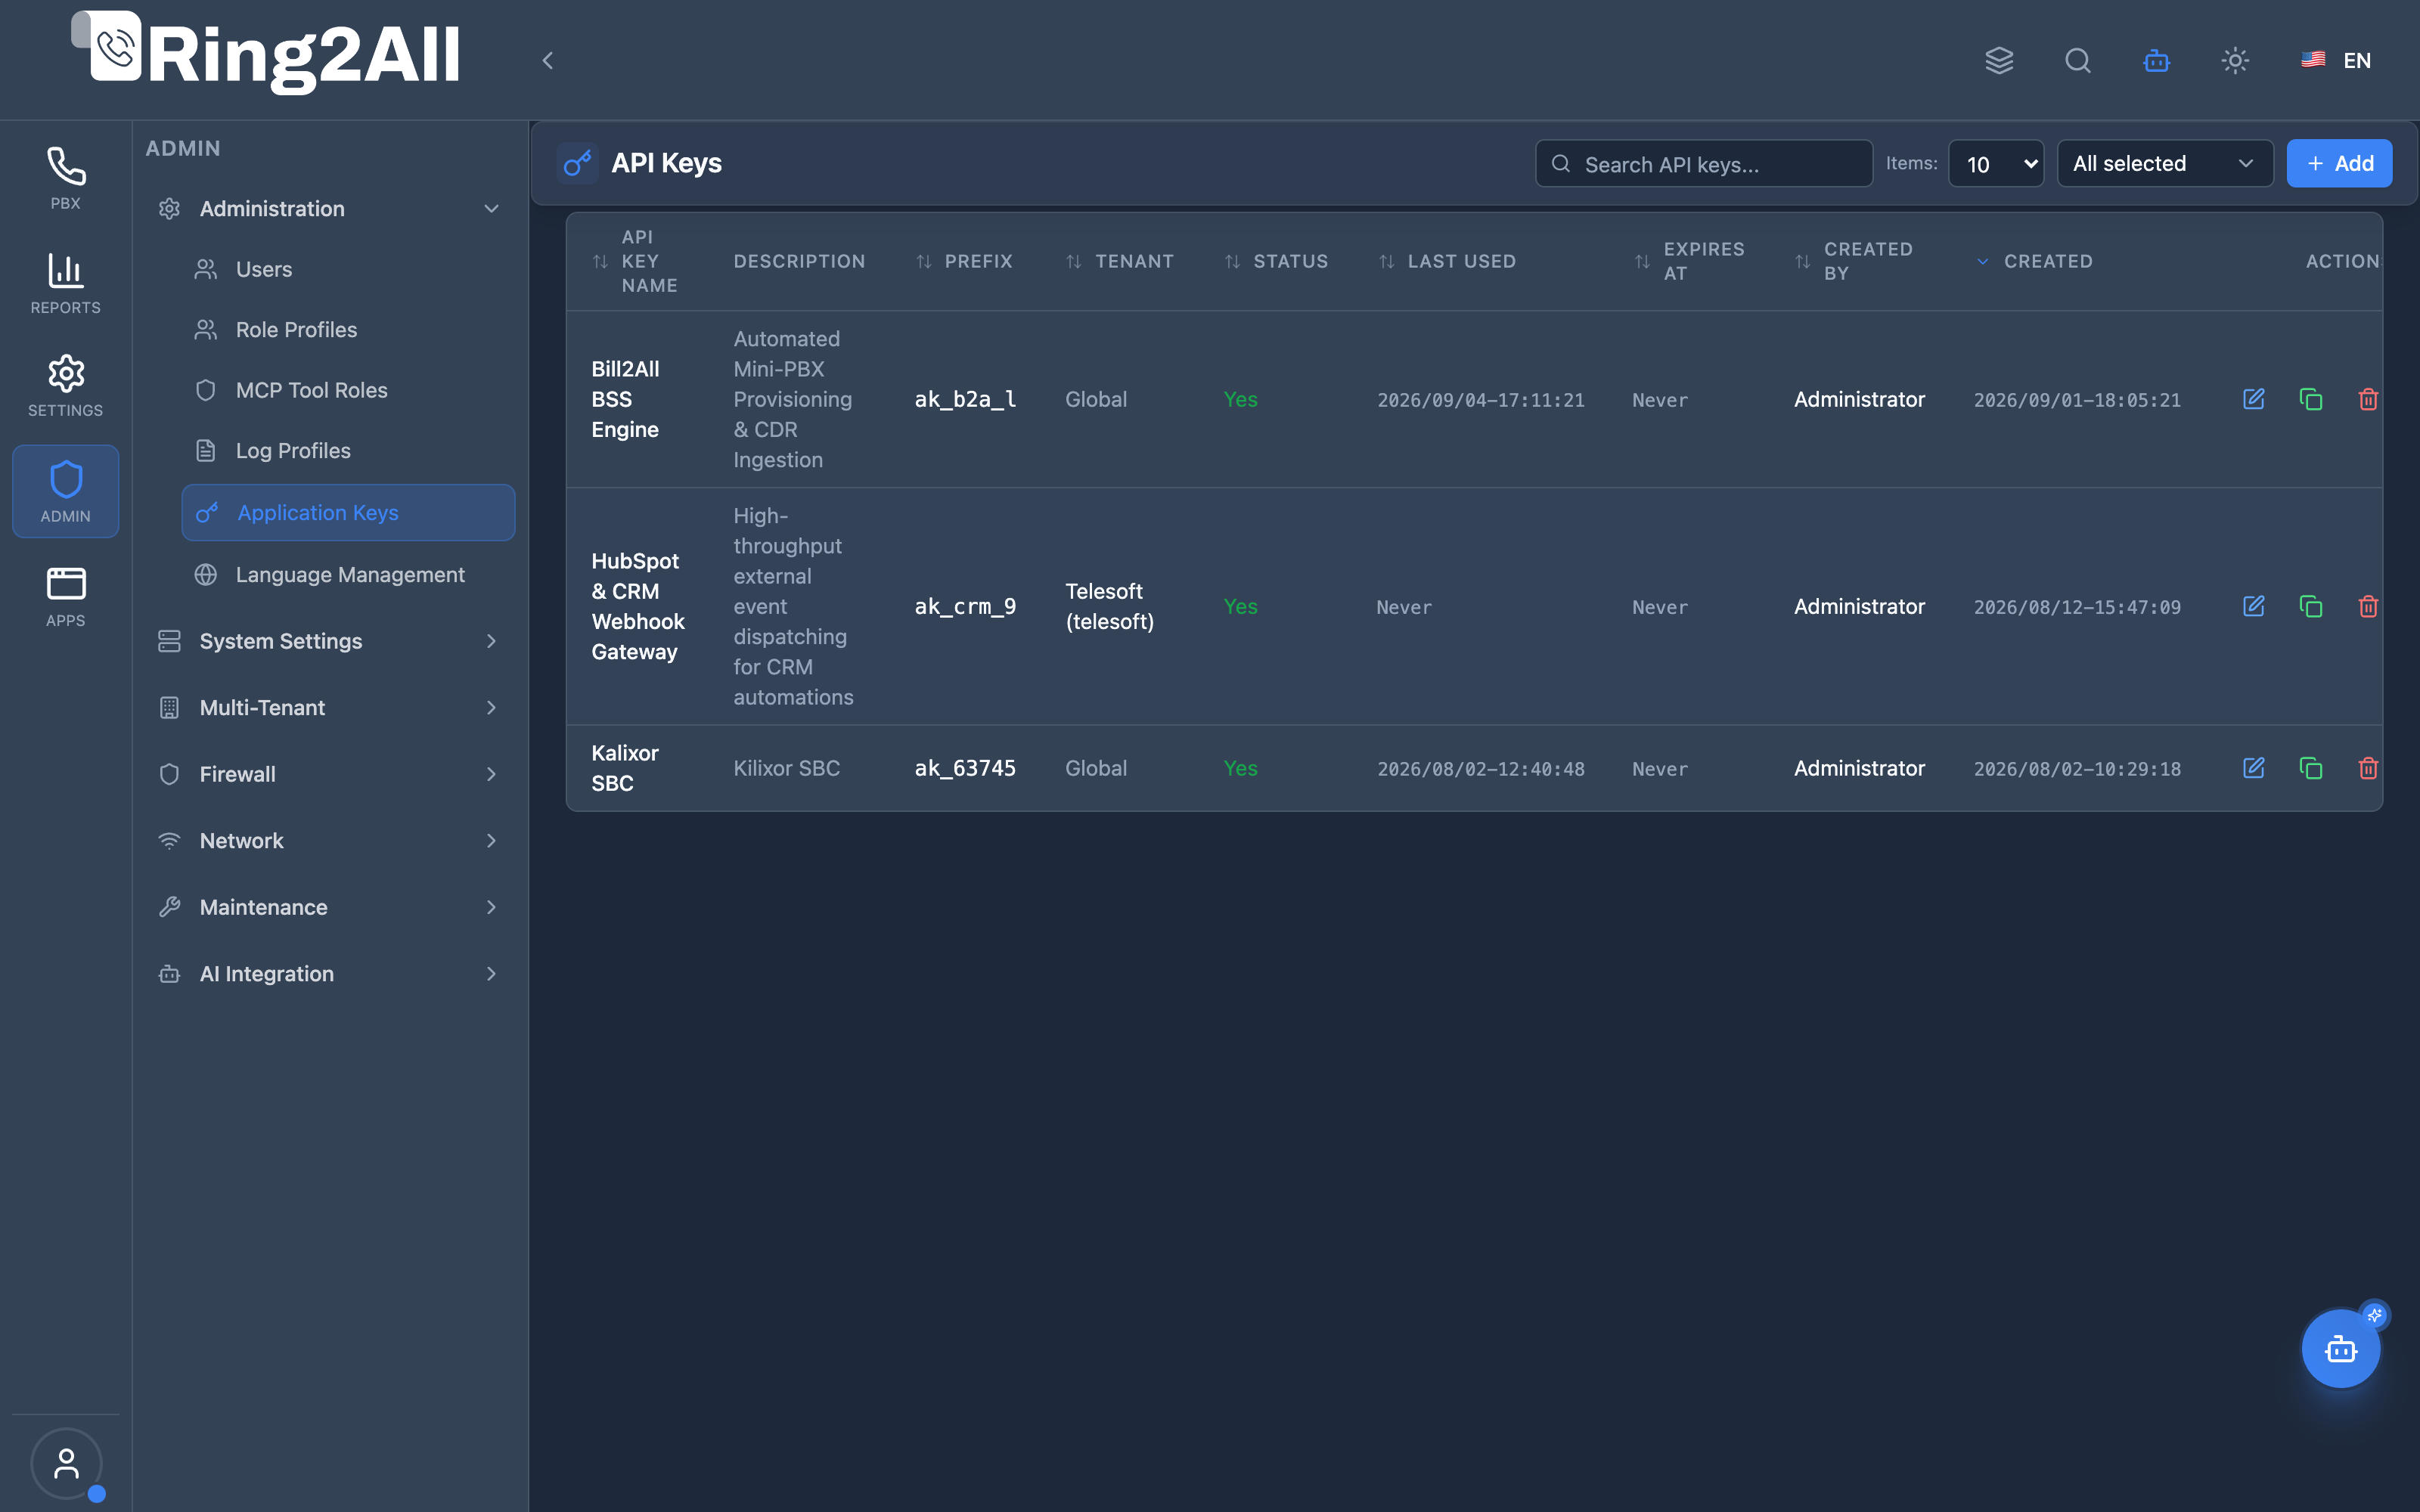Focus the Search API keys field
Image resolution: width=2420 pixels, height=1512 pixels.
tap(1703, 163)
